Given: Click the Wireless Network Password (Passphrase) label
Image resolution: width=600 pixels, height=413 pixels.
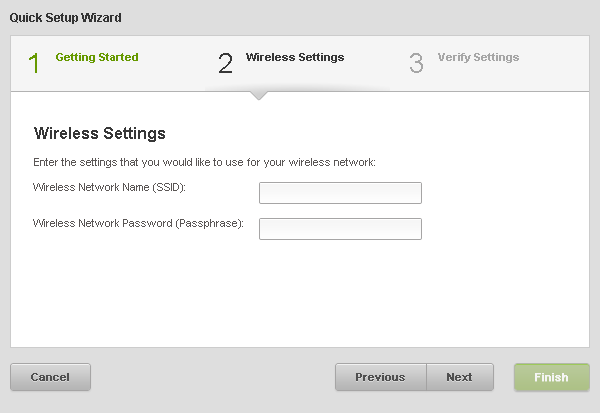Looking at the screenshot, I should (138, 223).
